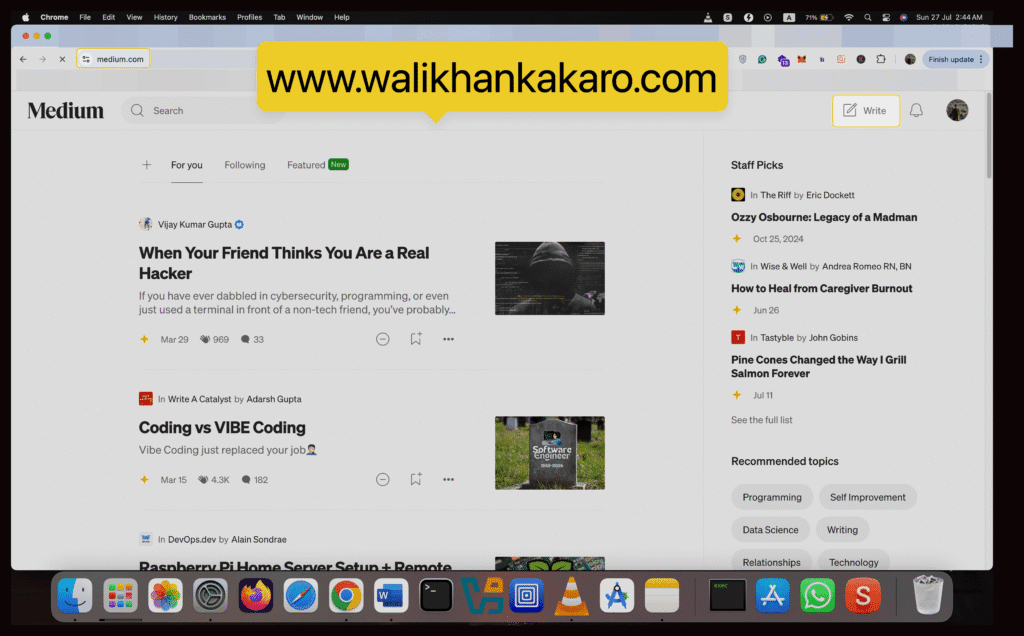This screenshot has height=636, width=1024.
Task: Open Microsoft Word from the dock
Action: pos(391,595)
